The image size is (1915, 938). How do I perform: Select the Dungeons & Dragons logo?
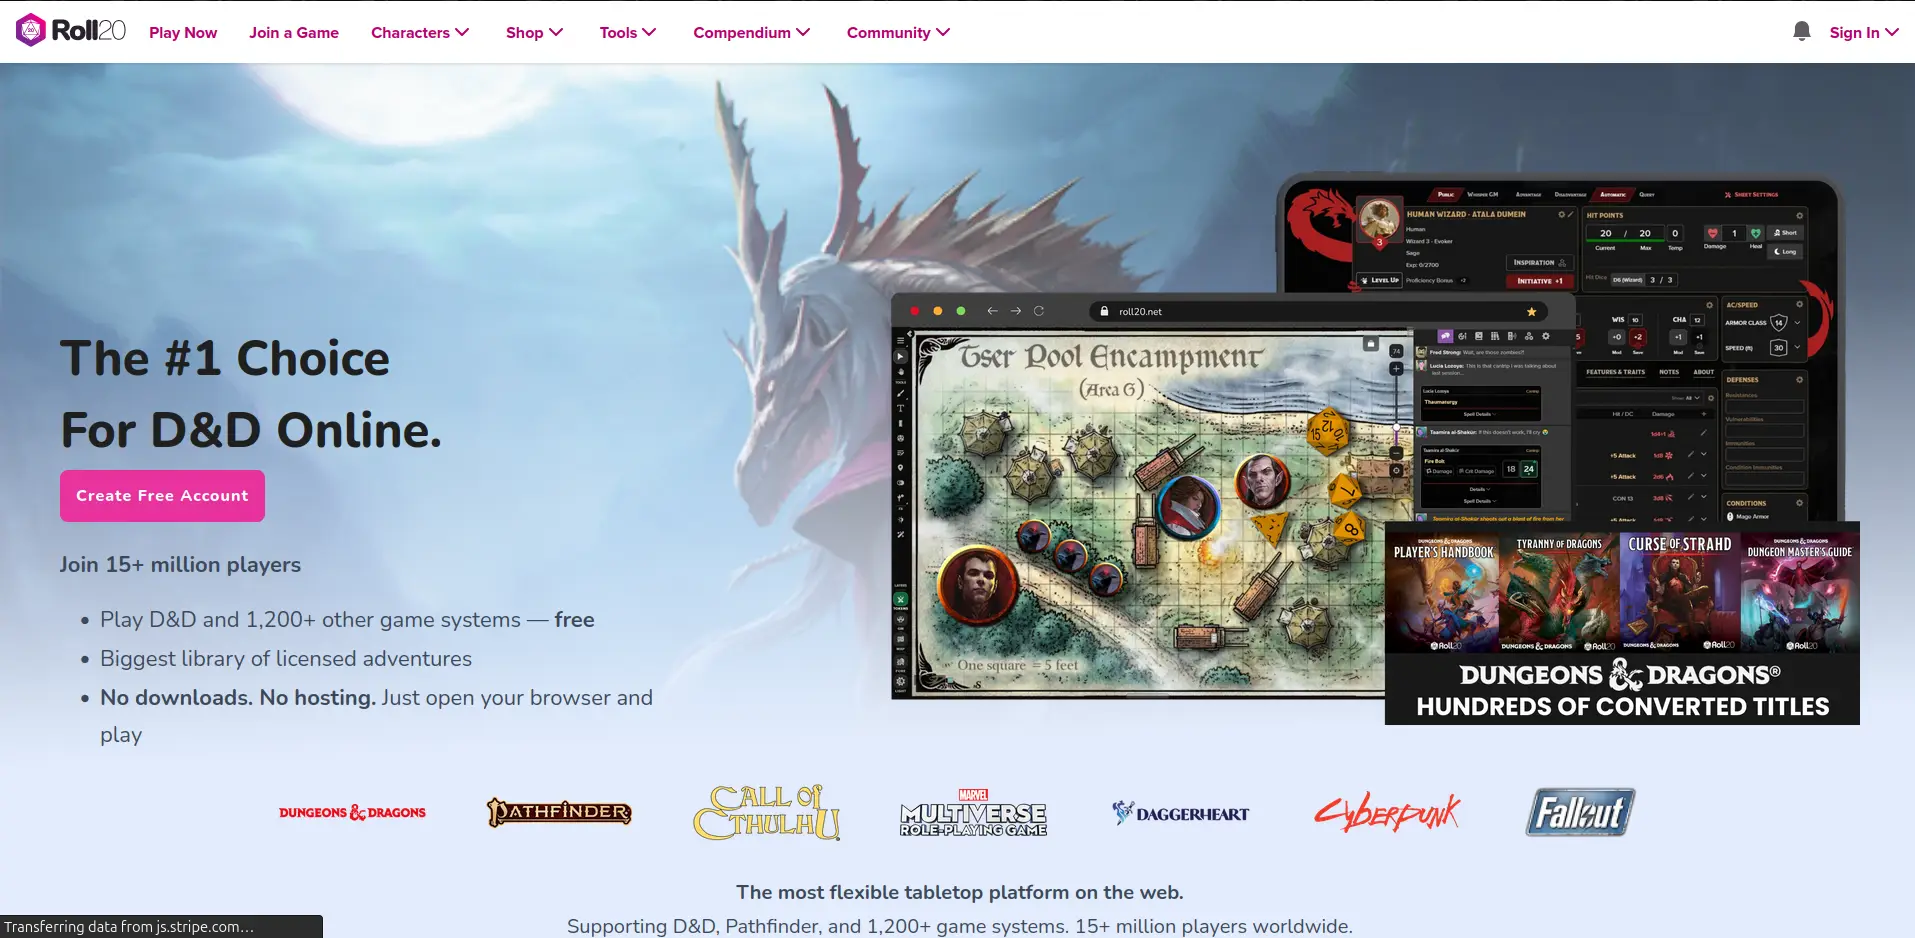(x=352, y=813)
